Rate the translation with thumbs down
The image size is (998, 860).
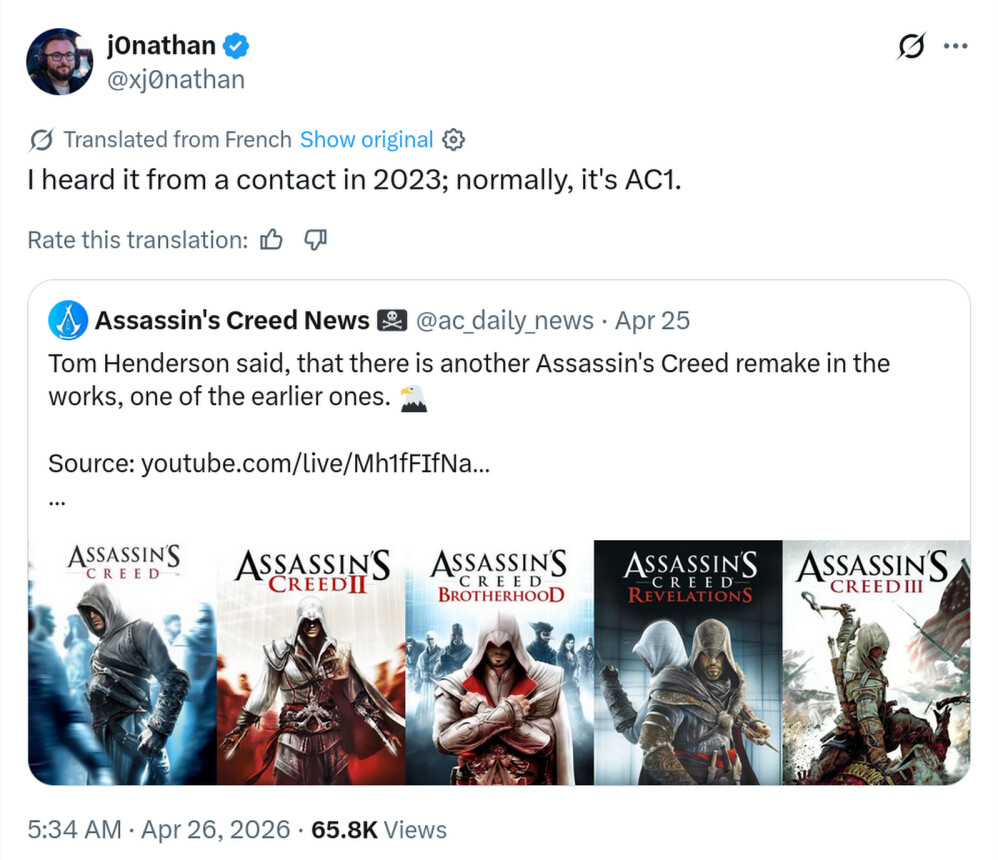point(315,240)
